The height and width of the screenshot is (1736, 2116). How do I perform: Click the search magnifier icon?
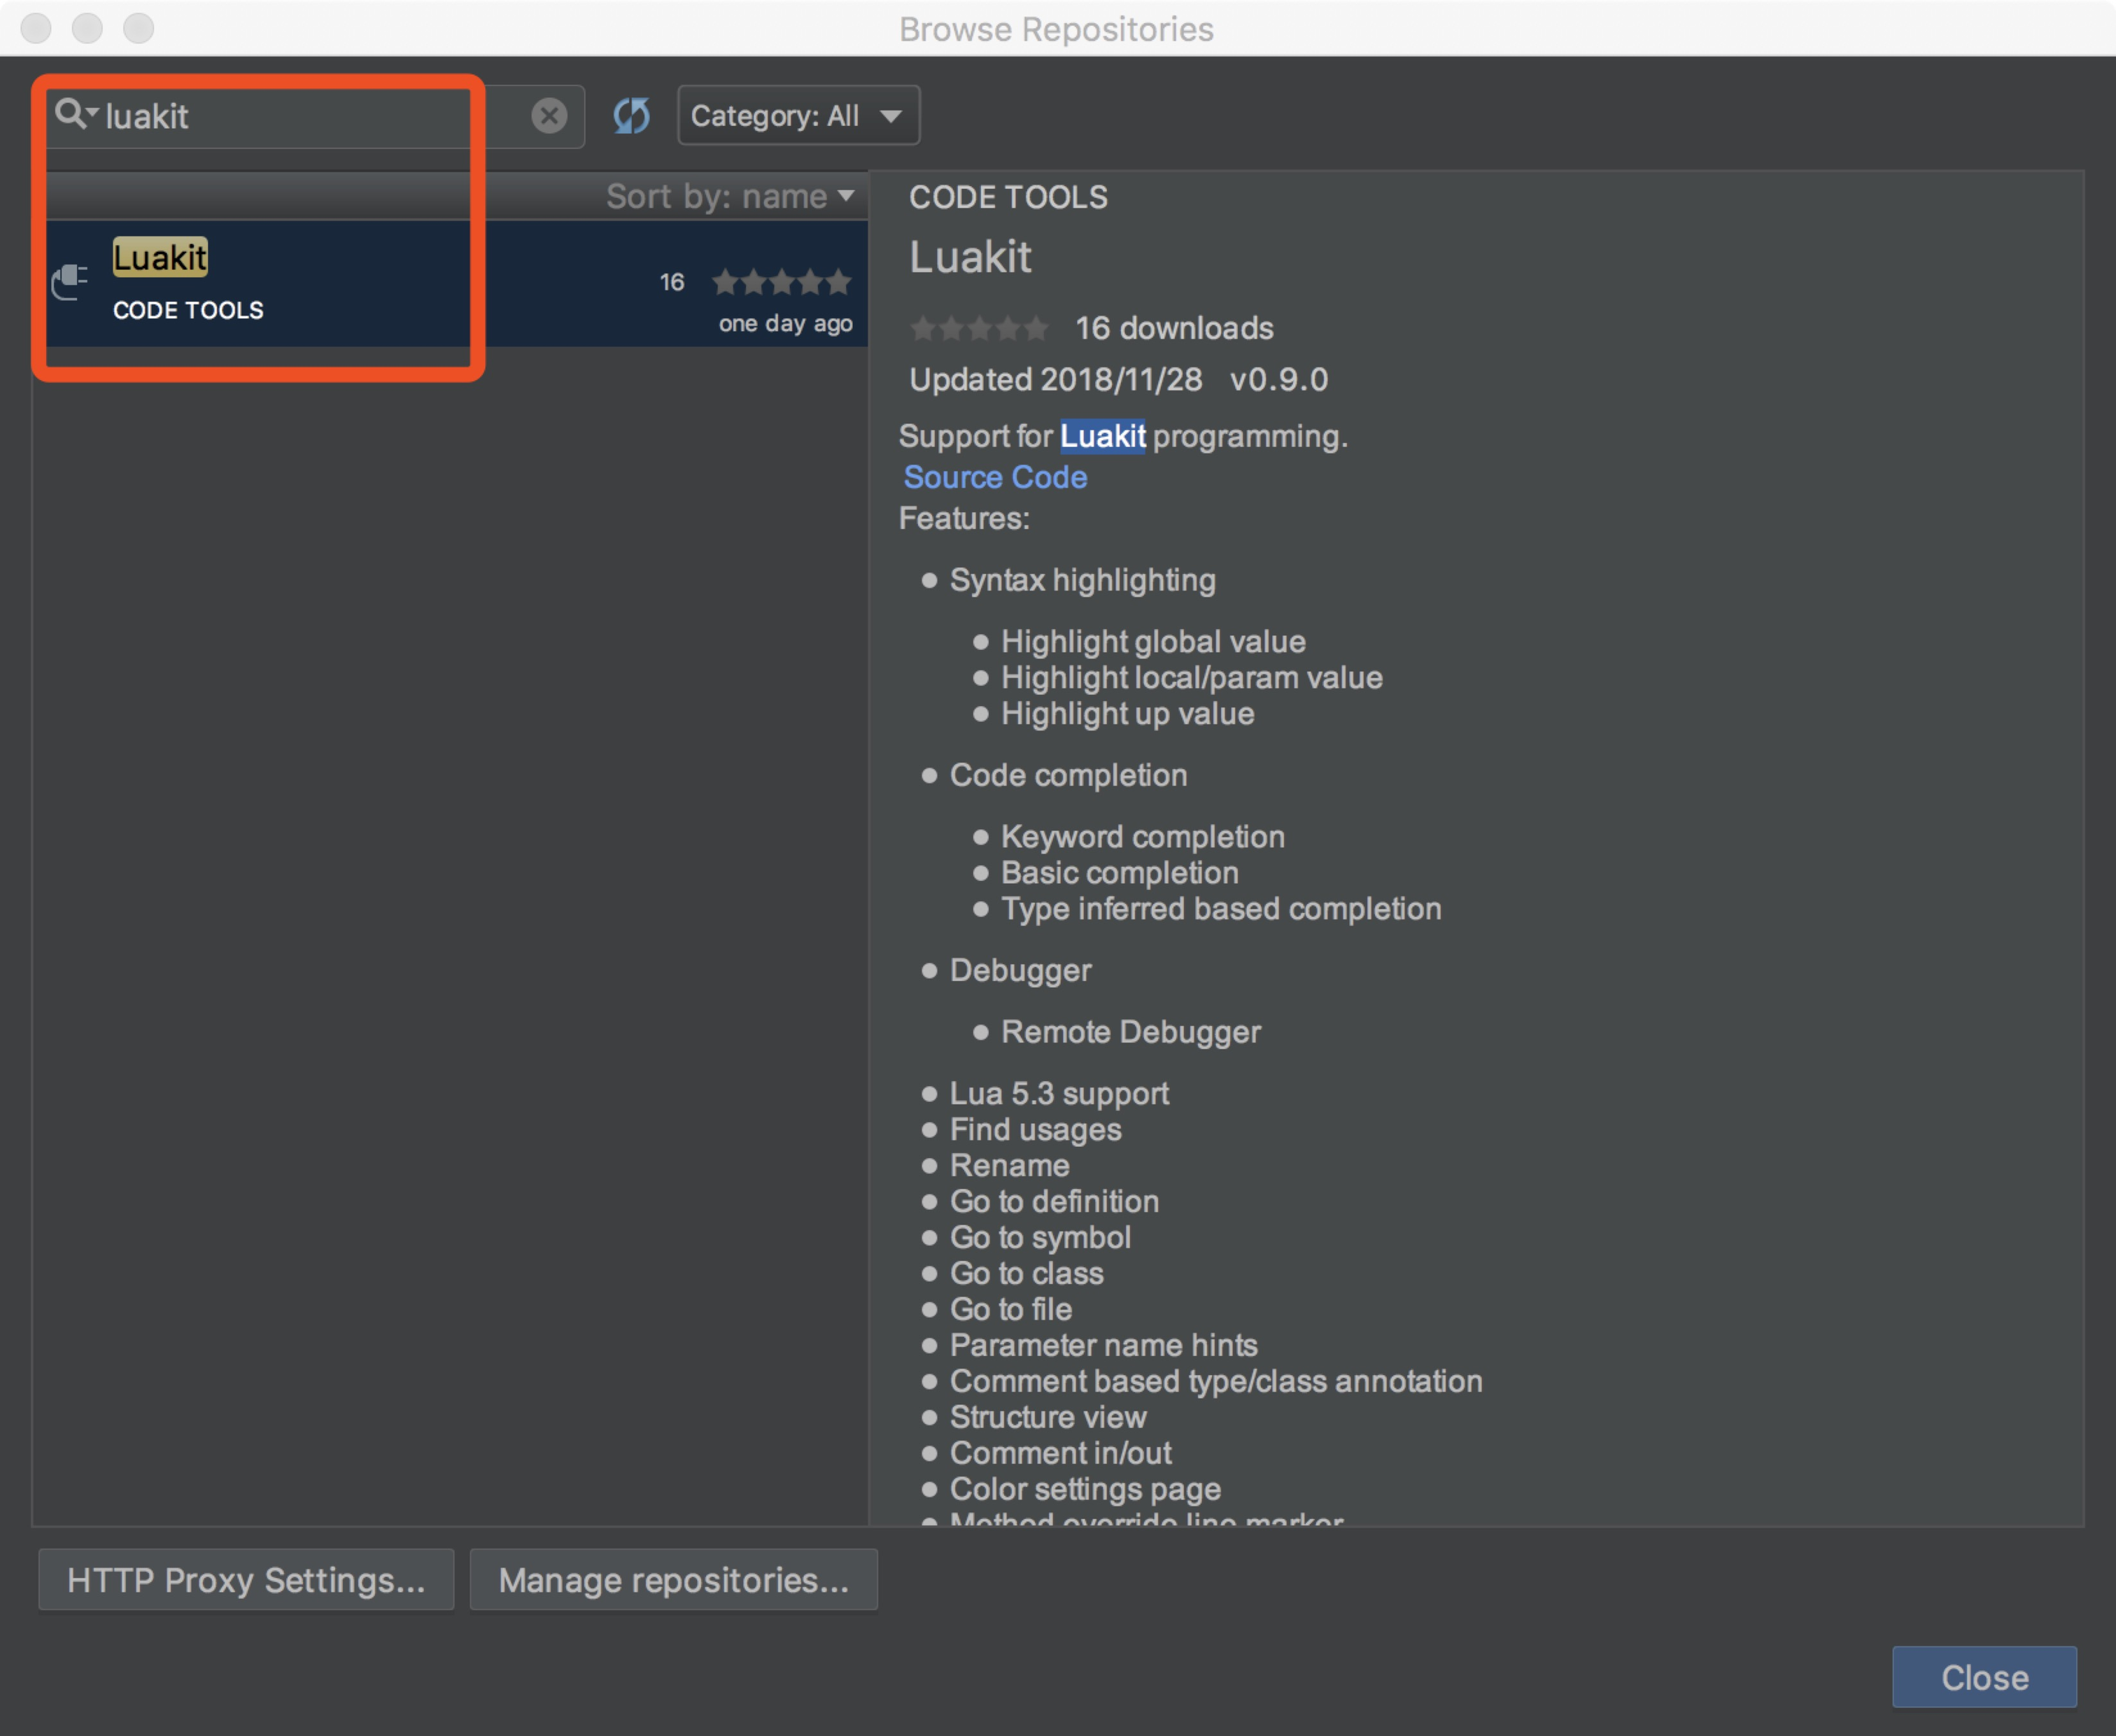pos(69,113)
